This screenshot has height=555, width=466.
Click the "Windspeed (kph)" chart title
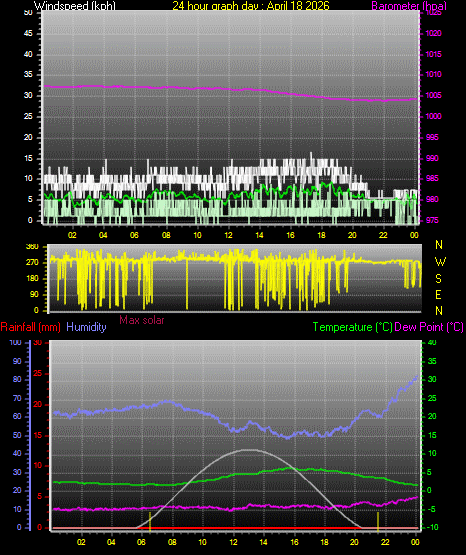75,6
